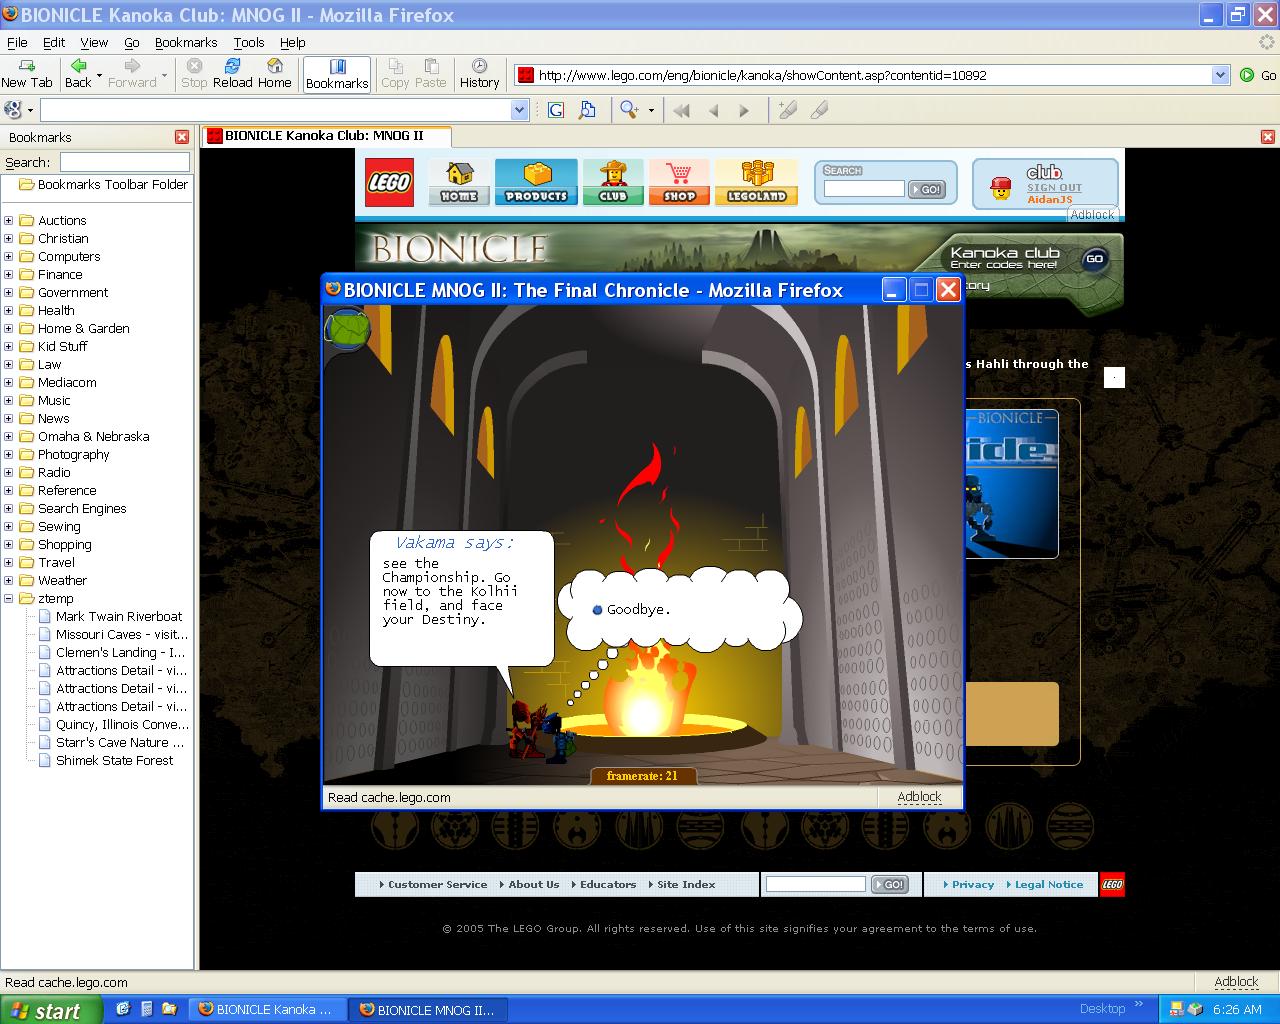Open the LEGO Shop cart icon
The height and width of the screenshot is (1024, 1280).
(679, 182)
